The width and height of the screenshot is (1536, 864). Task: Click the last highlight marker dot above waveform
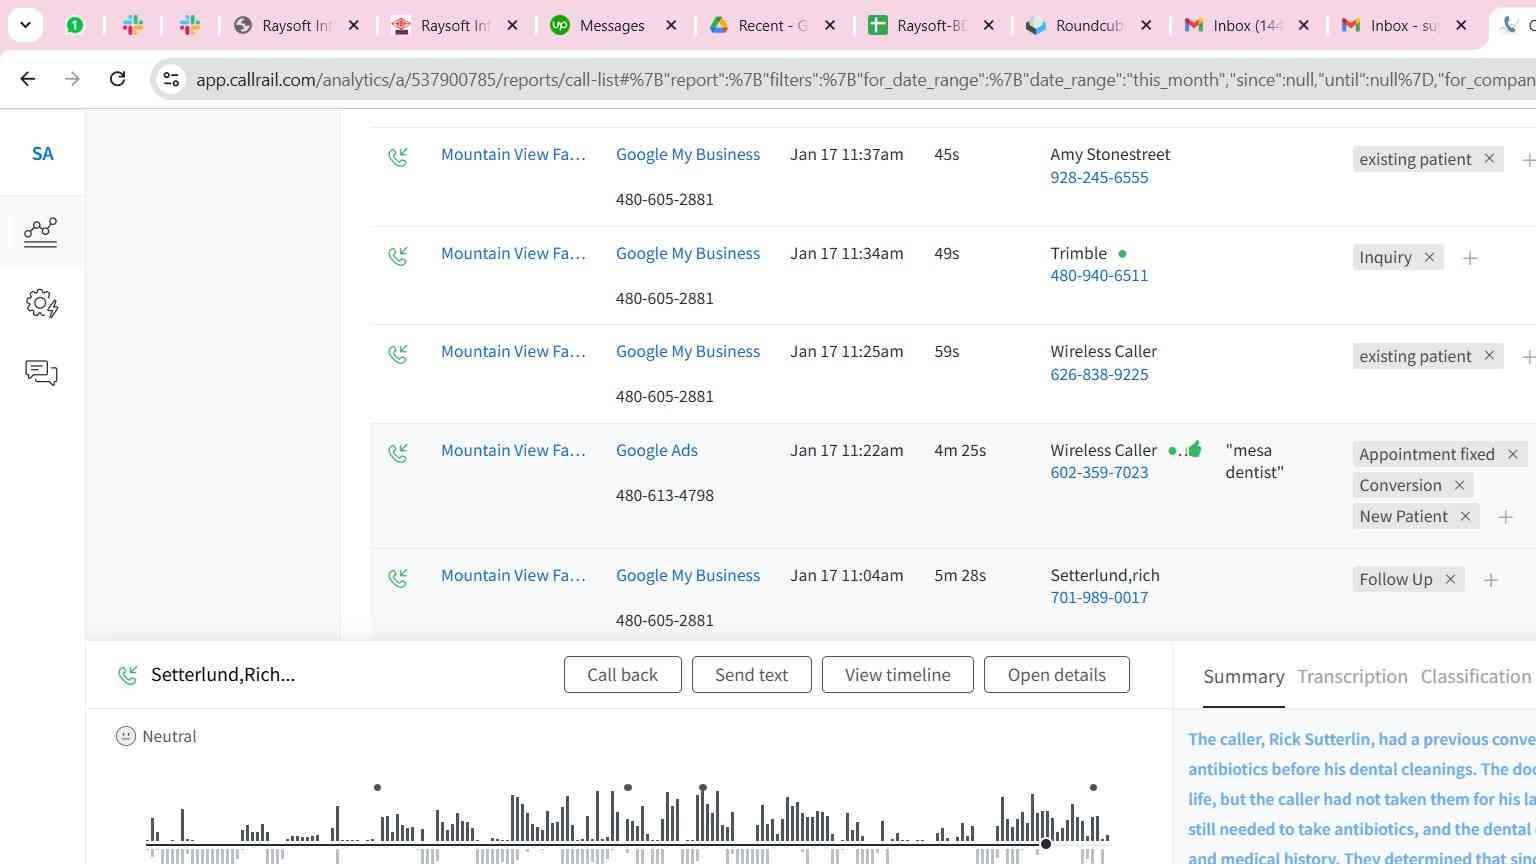(x=1093, y=788)
